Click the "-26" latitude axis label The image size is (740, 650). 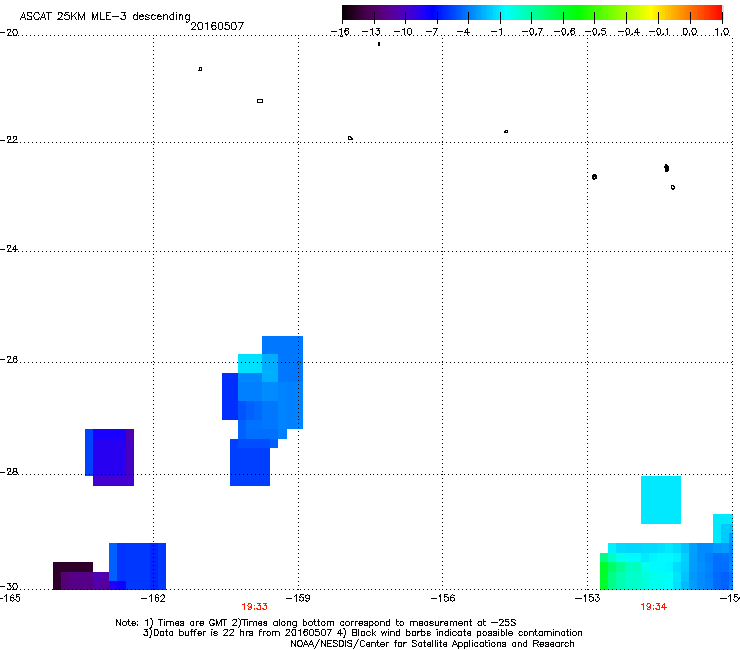(9, 360)
